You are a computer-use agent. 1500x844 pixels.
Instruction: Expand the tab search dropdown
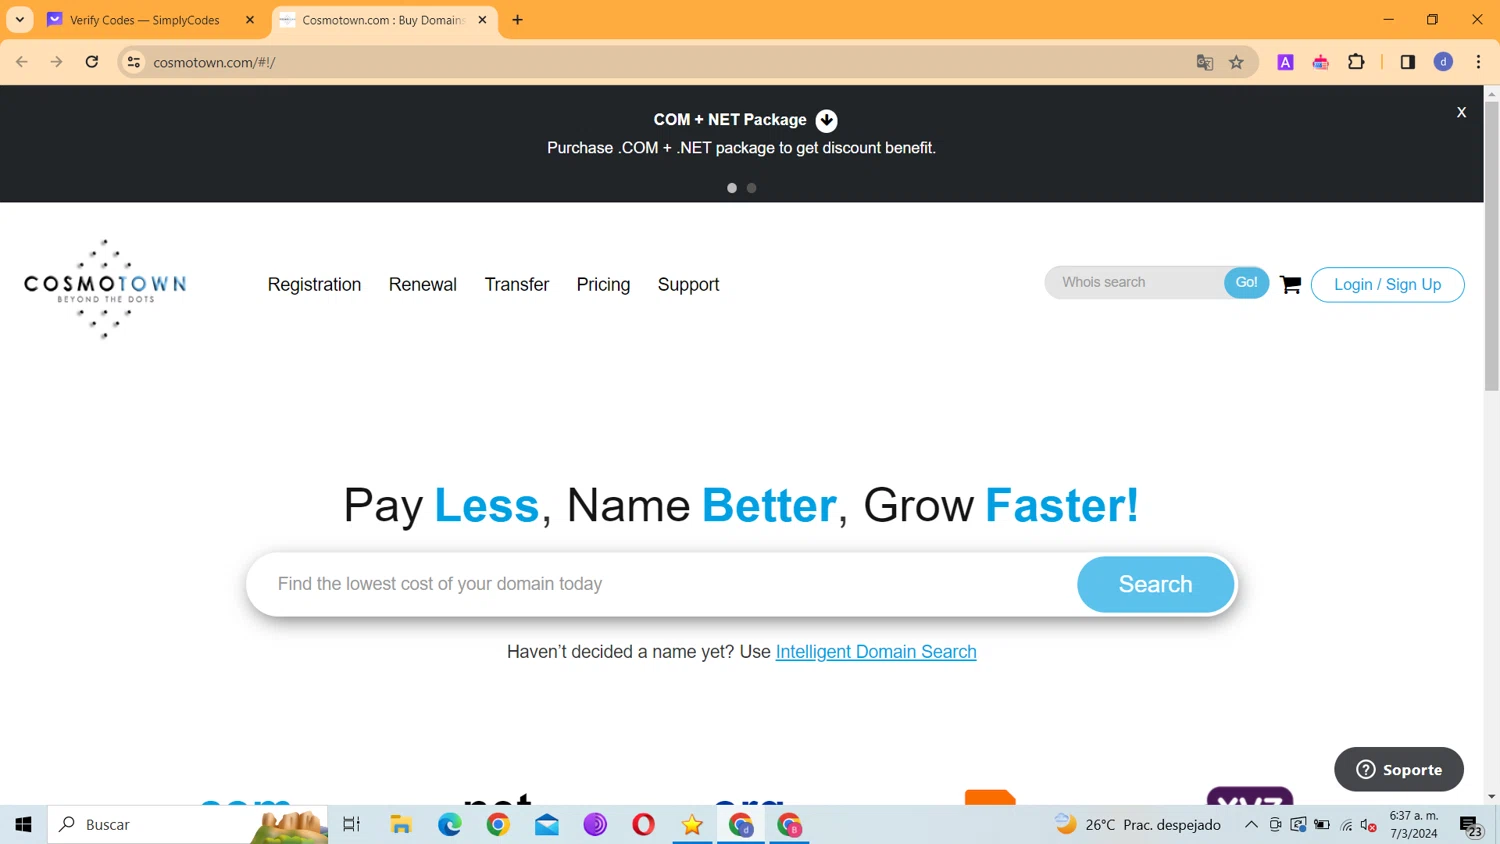pos(20,20)
